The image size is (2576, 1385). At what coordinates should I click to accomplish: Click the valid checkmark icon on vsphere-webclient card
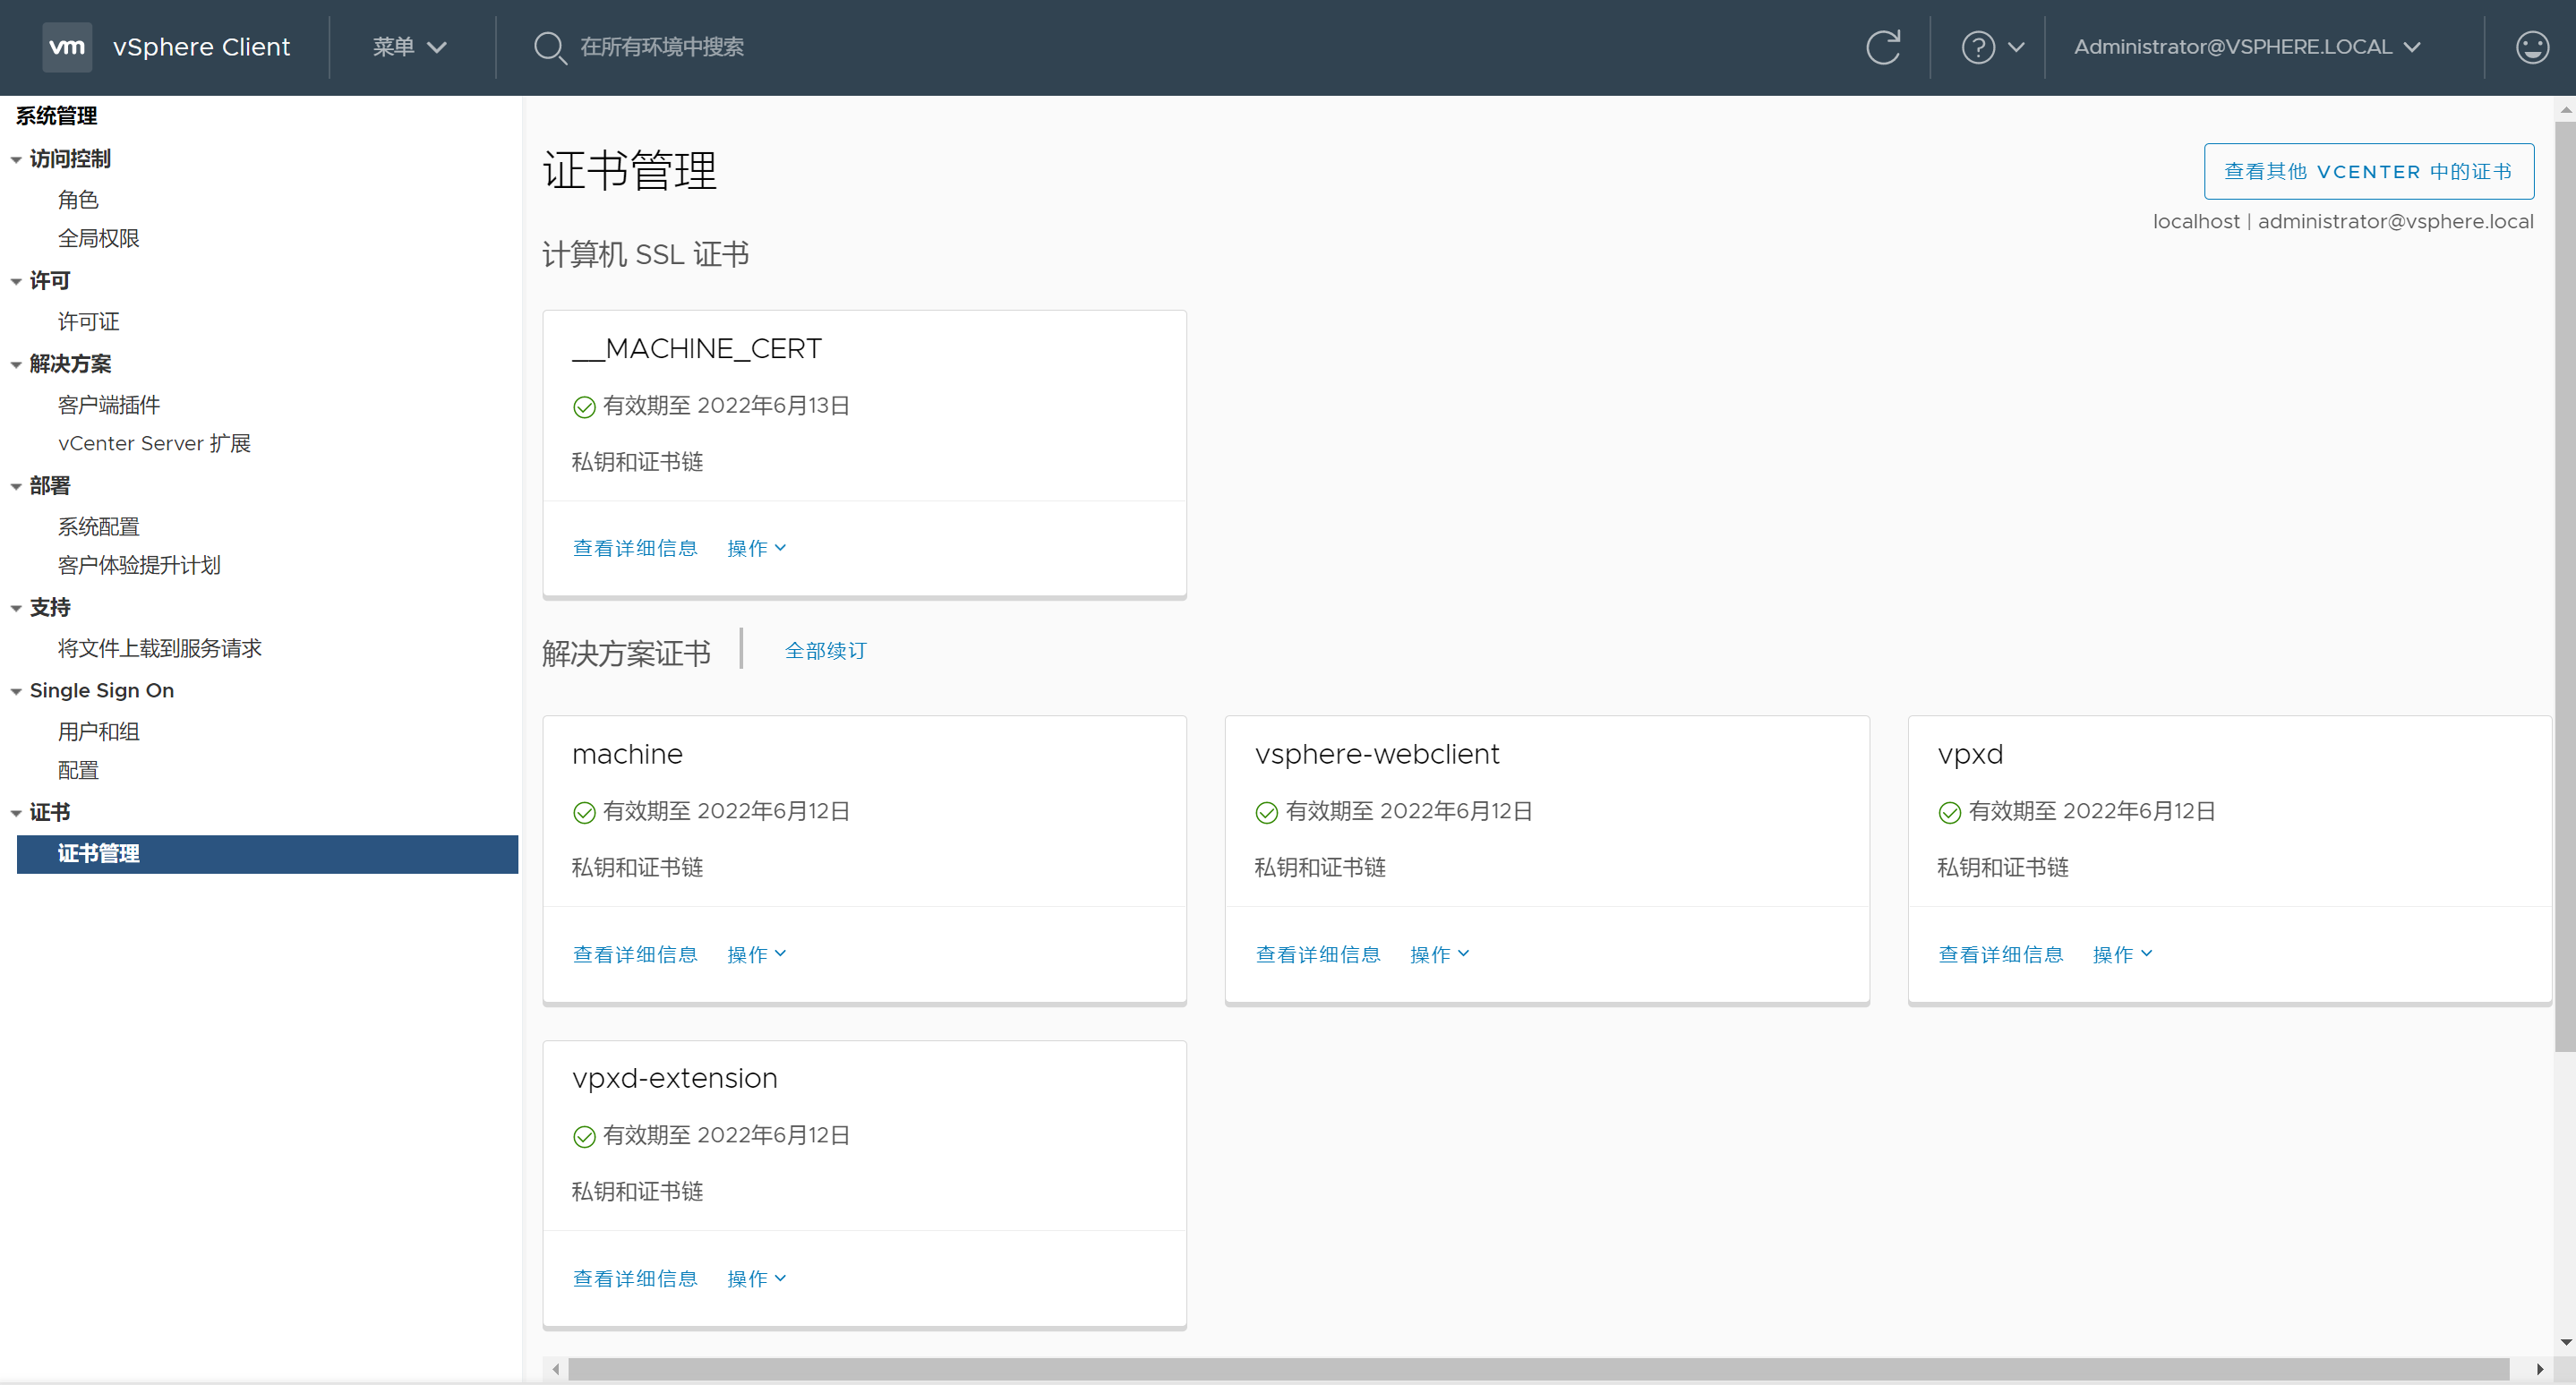pyautogui.click(x=1267, y=813)
